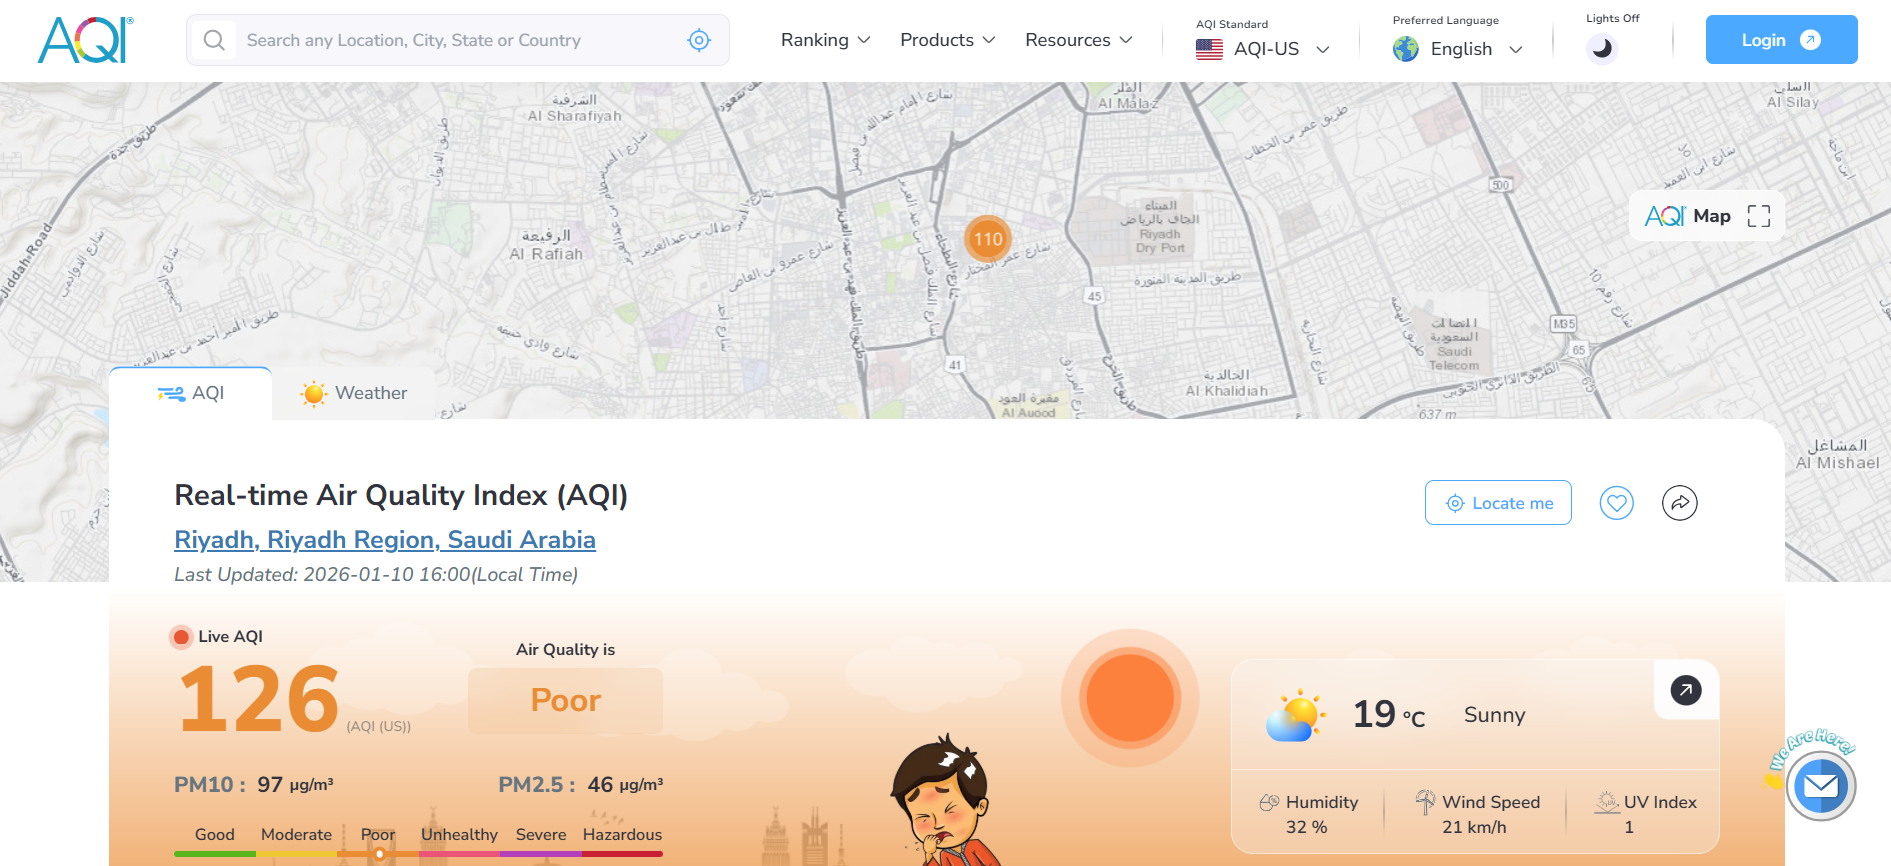The image size is (1891, 866).
Task: Expand the Ranking menu
Action: point(825,40)
